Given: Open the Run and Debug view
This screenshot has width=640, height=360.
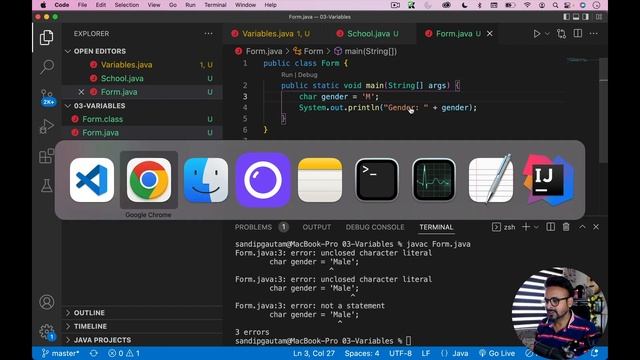Looking at the screenshot, I should click(x=47, y=126).
